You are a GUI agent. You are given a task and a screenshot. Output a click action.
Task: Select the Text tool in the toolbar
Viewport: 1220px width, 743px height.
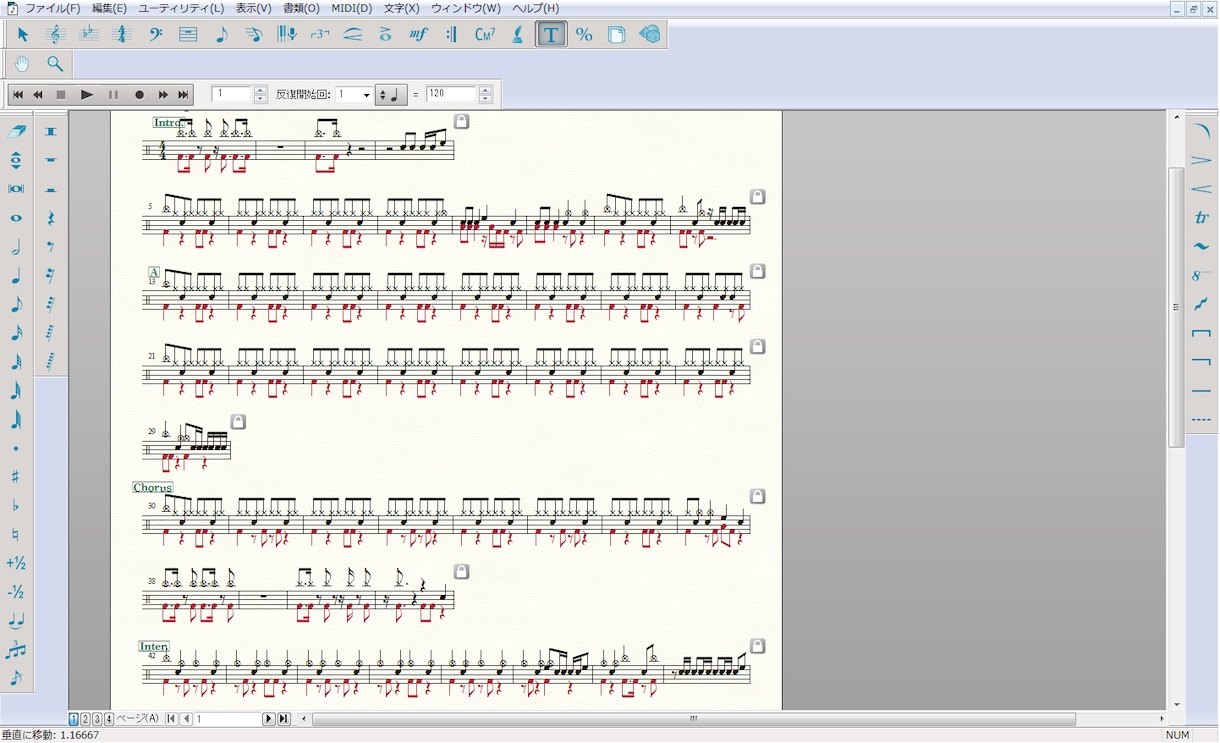pos(550,34)
